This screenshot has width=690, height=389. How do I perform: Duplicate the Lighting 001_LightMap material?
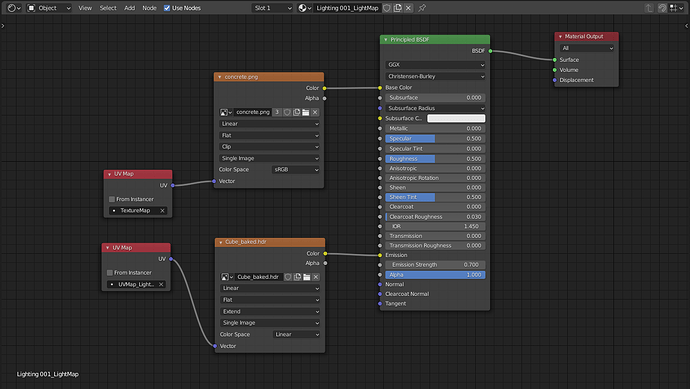398,8
